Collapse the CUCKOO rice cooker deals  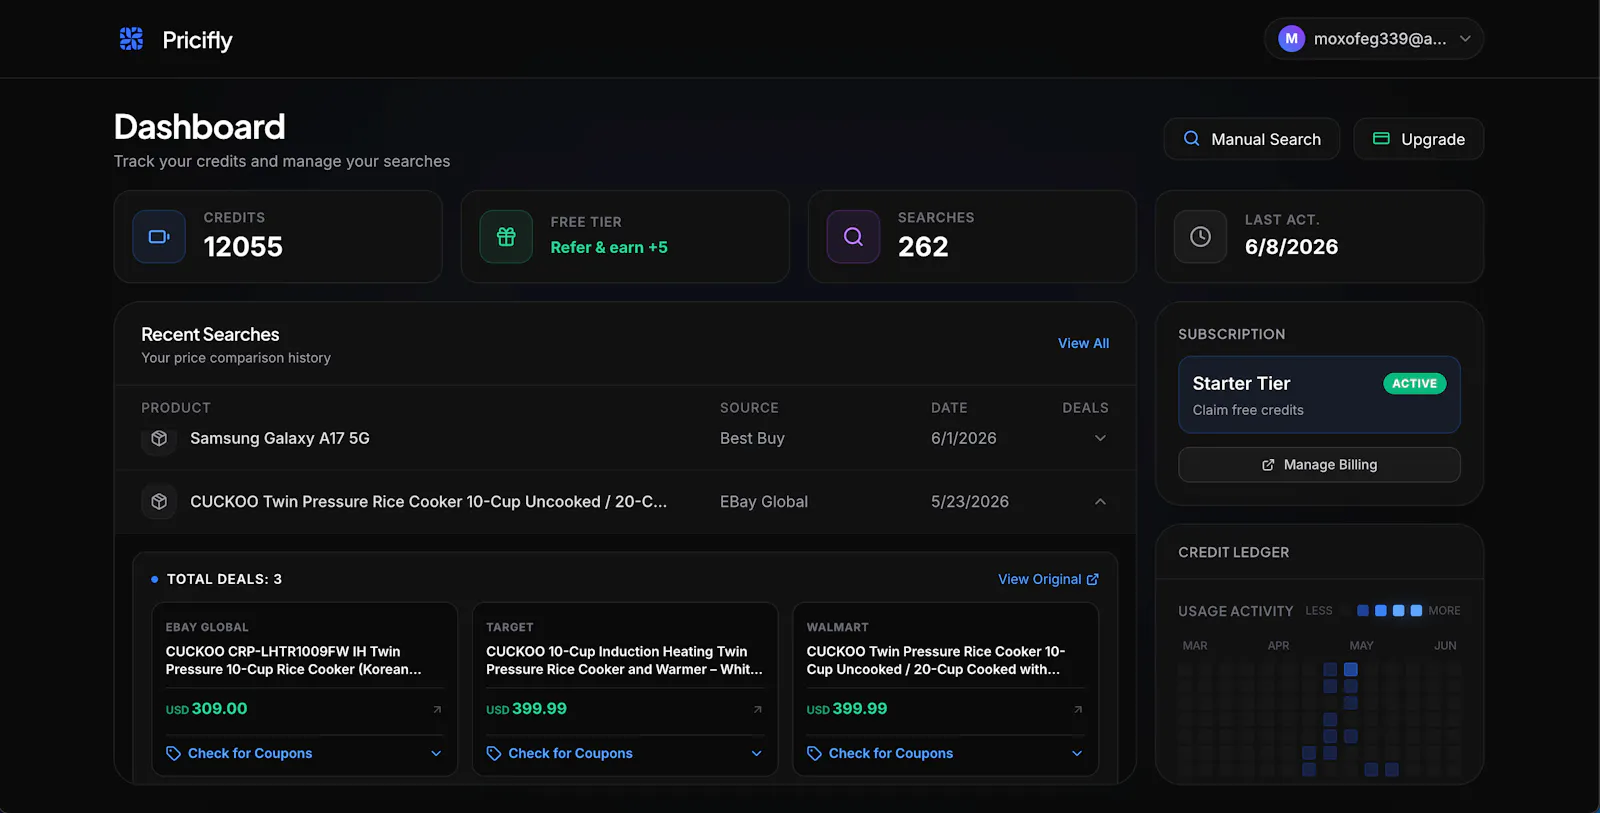point(1100,502)
